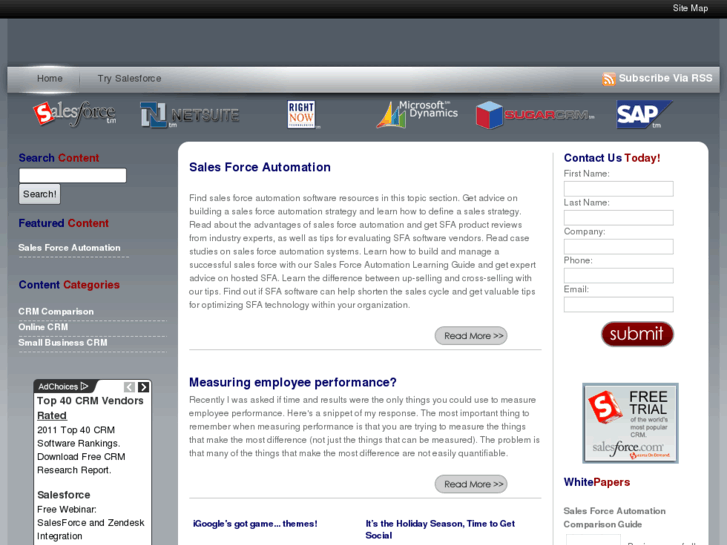The height and width of the screenshot is (545, 727).
Task: Click the red submit button
Action: click(x=637, y=334)
